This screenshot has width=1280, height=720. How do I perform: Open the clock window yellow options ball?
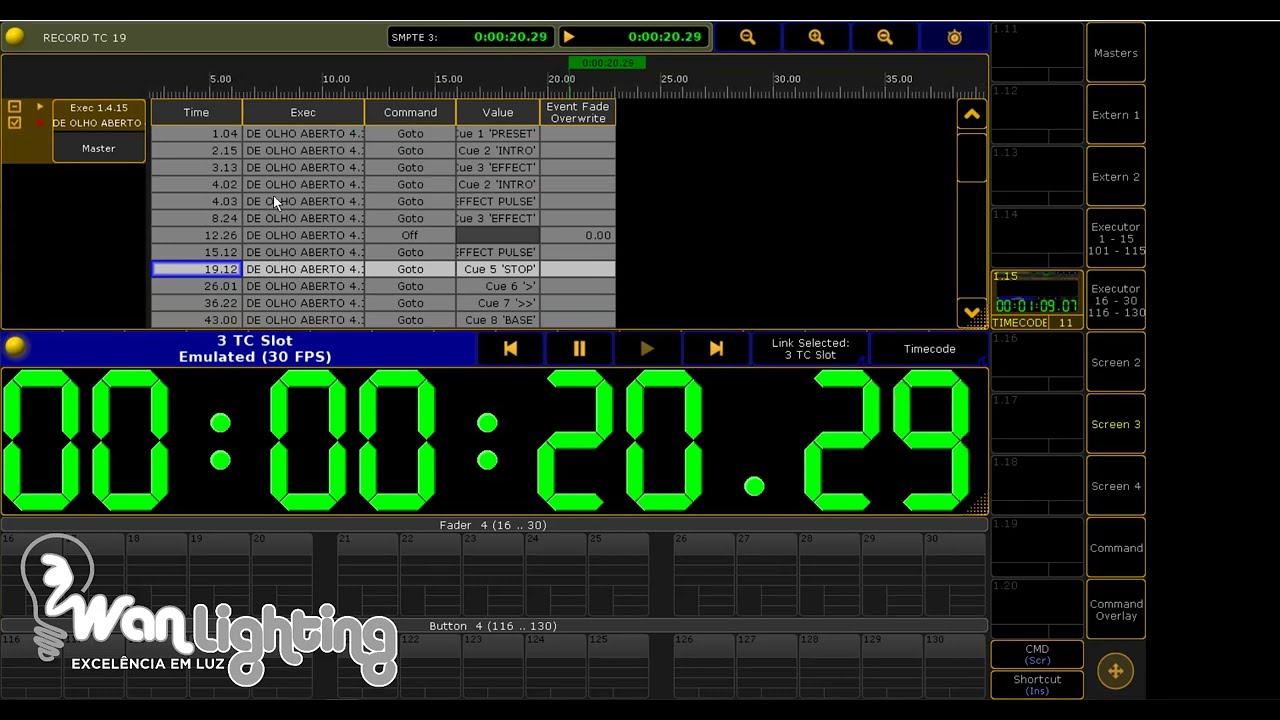[x=15, y=348]
